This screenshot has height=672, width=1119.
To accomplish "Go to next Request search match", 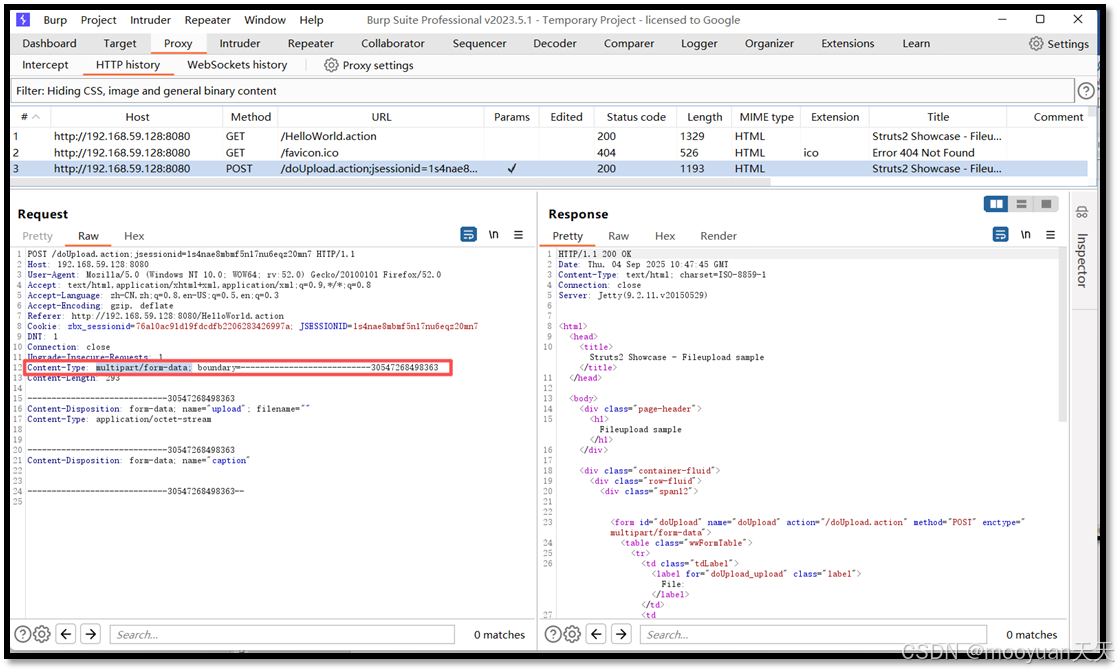I will [91, 633].
